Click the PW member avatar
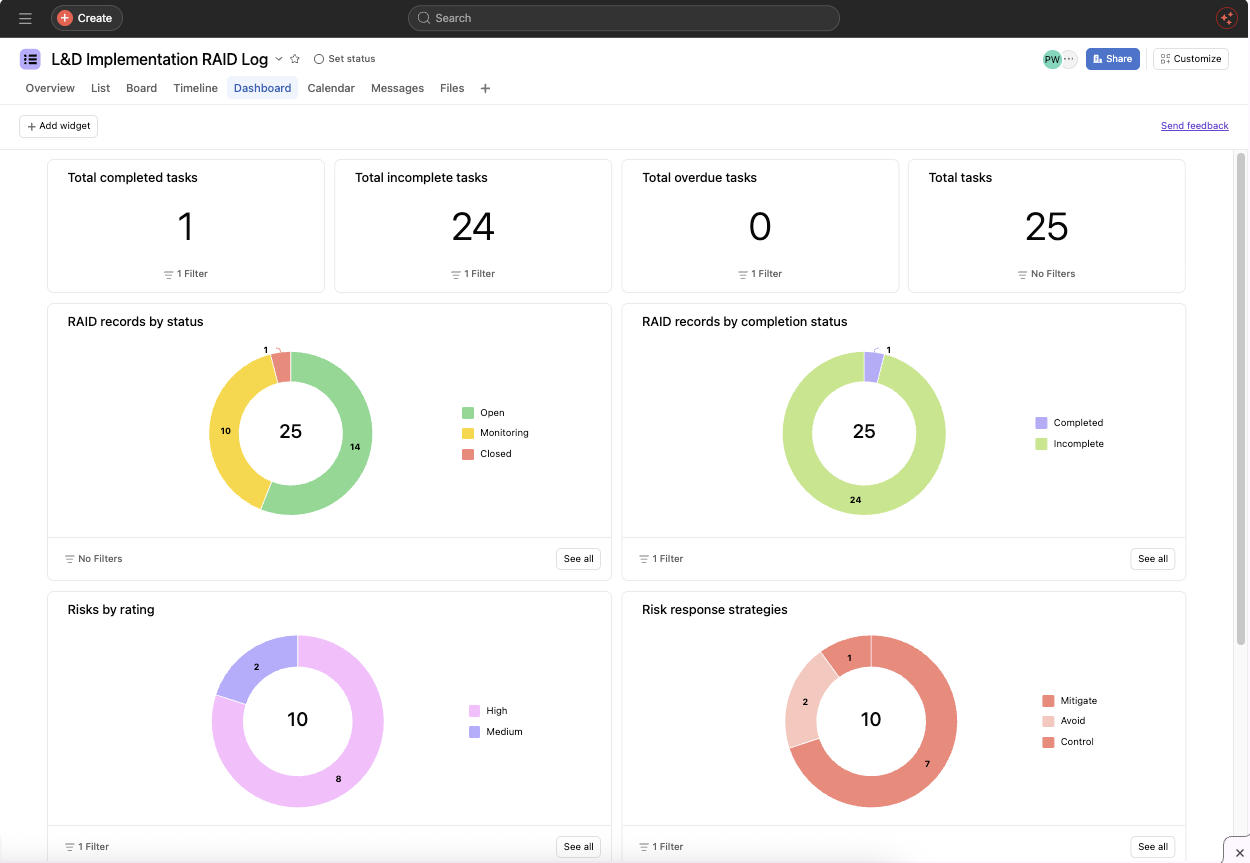 pyautogui.click(x=1051, y=59)
